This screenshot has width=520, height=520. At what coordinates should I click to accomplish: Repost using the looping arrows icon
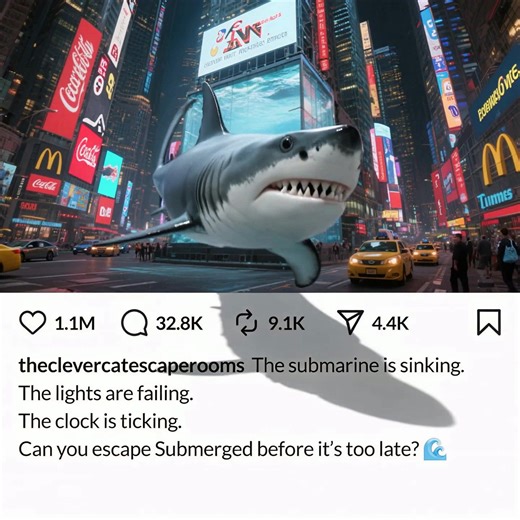[246, 323]
